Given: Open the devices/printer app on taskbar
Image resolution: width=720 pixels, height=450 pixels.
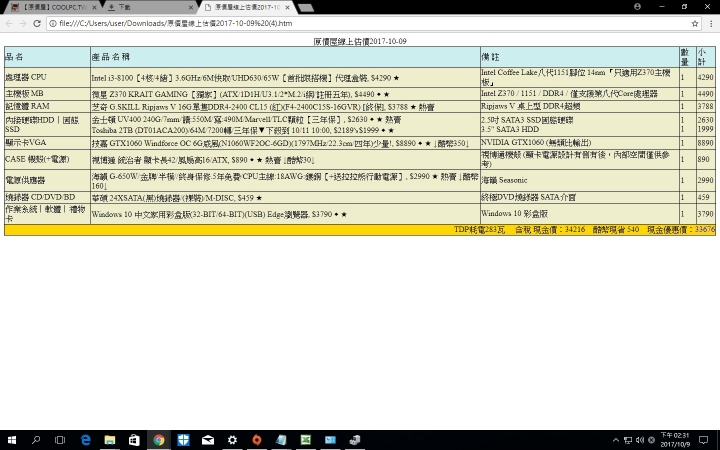Looking at the screenshot, I should pyautogui.click(x=354, y=440).
